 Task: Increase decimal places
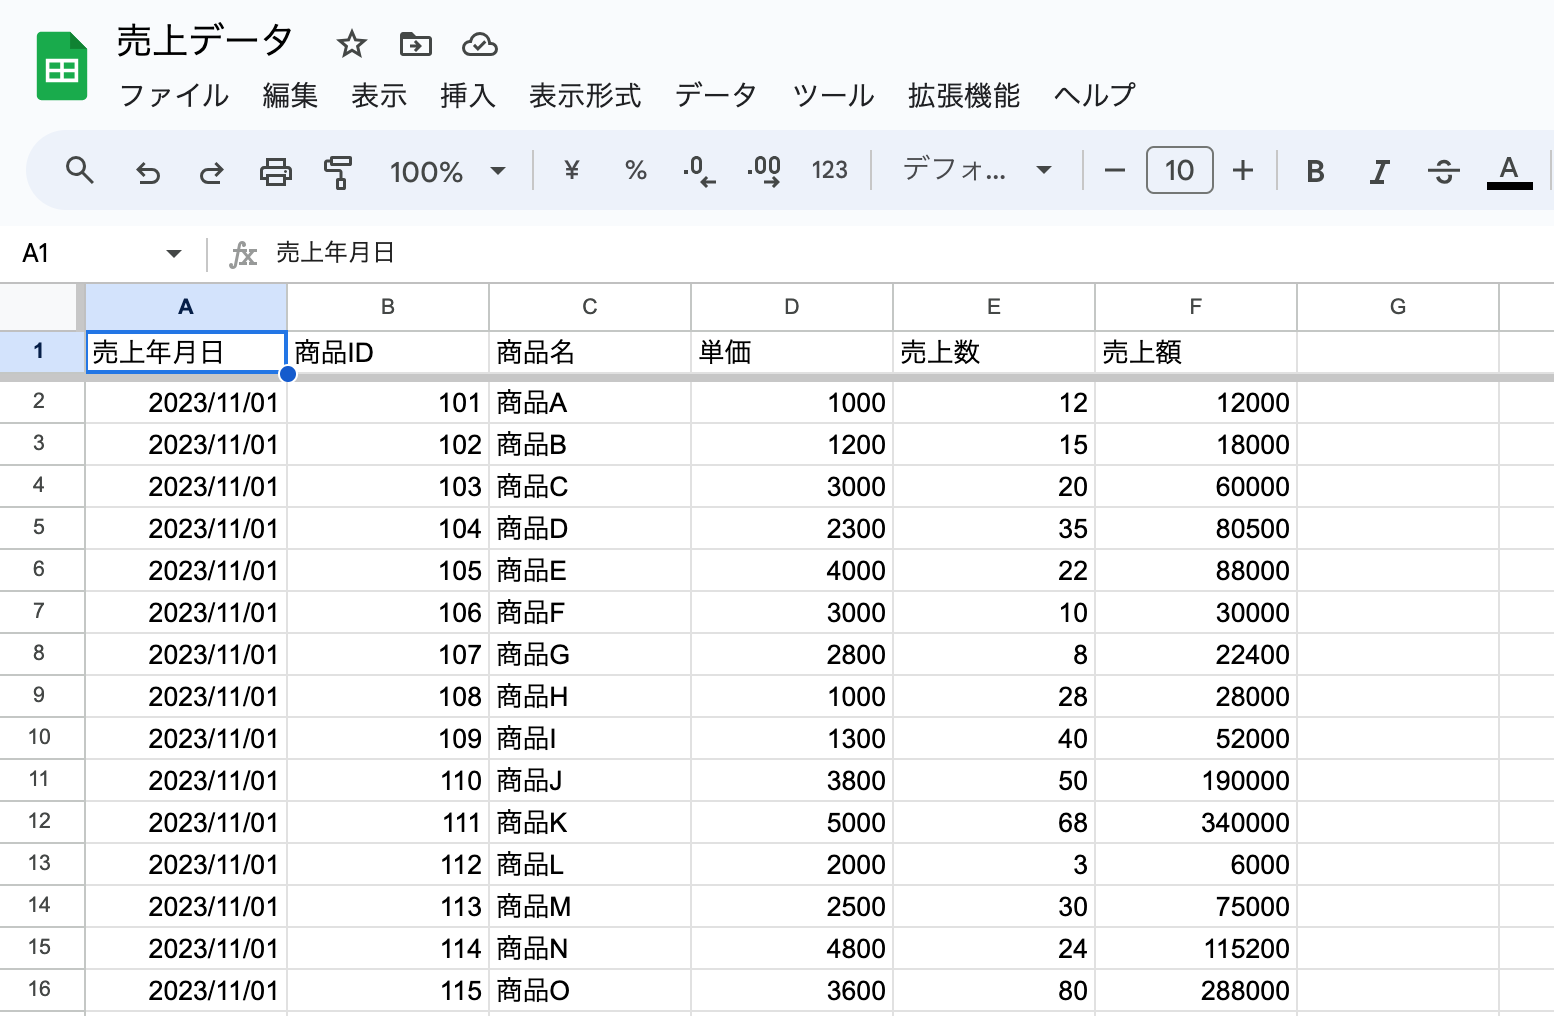764,171
